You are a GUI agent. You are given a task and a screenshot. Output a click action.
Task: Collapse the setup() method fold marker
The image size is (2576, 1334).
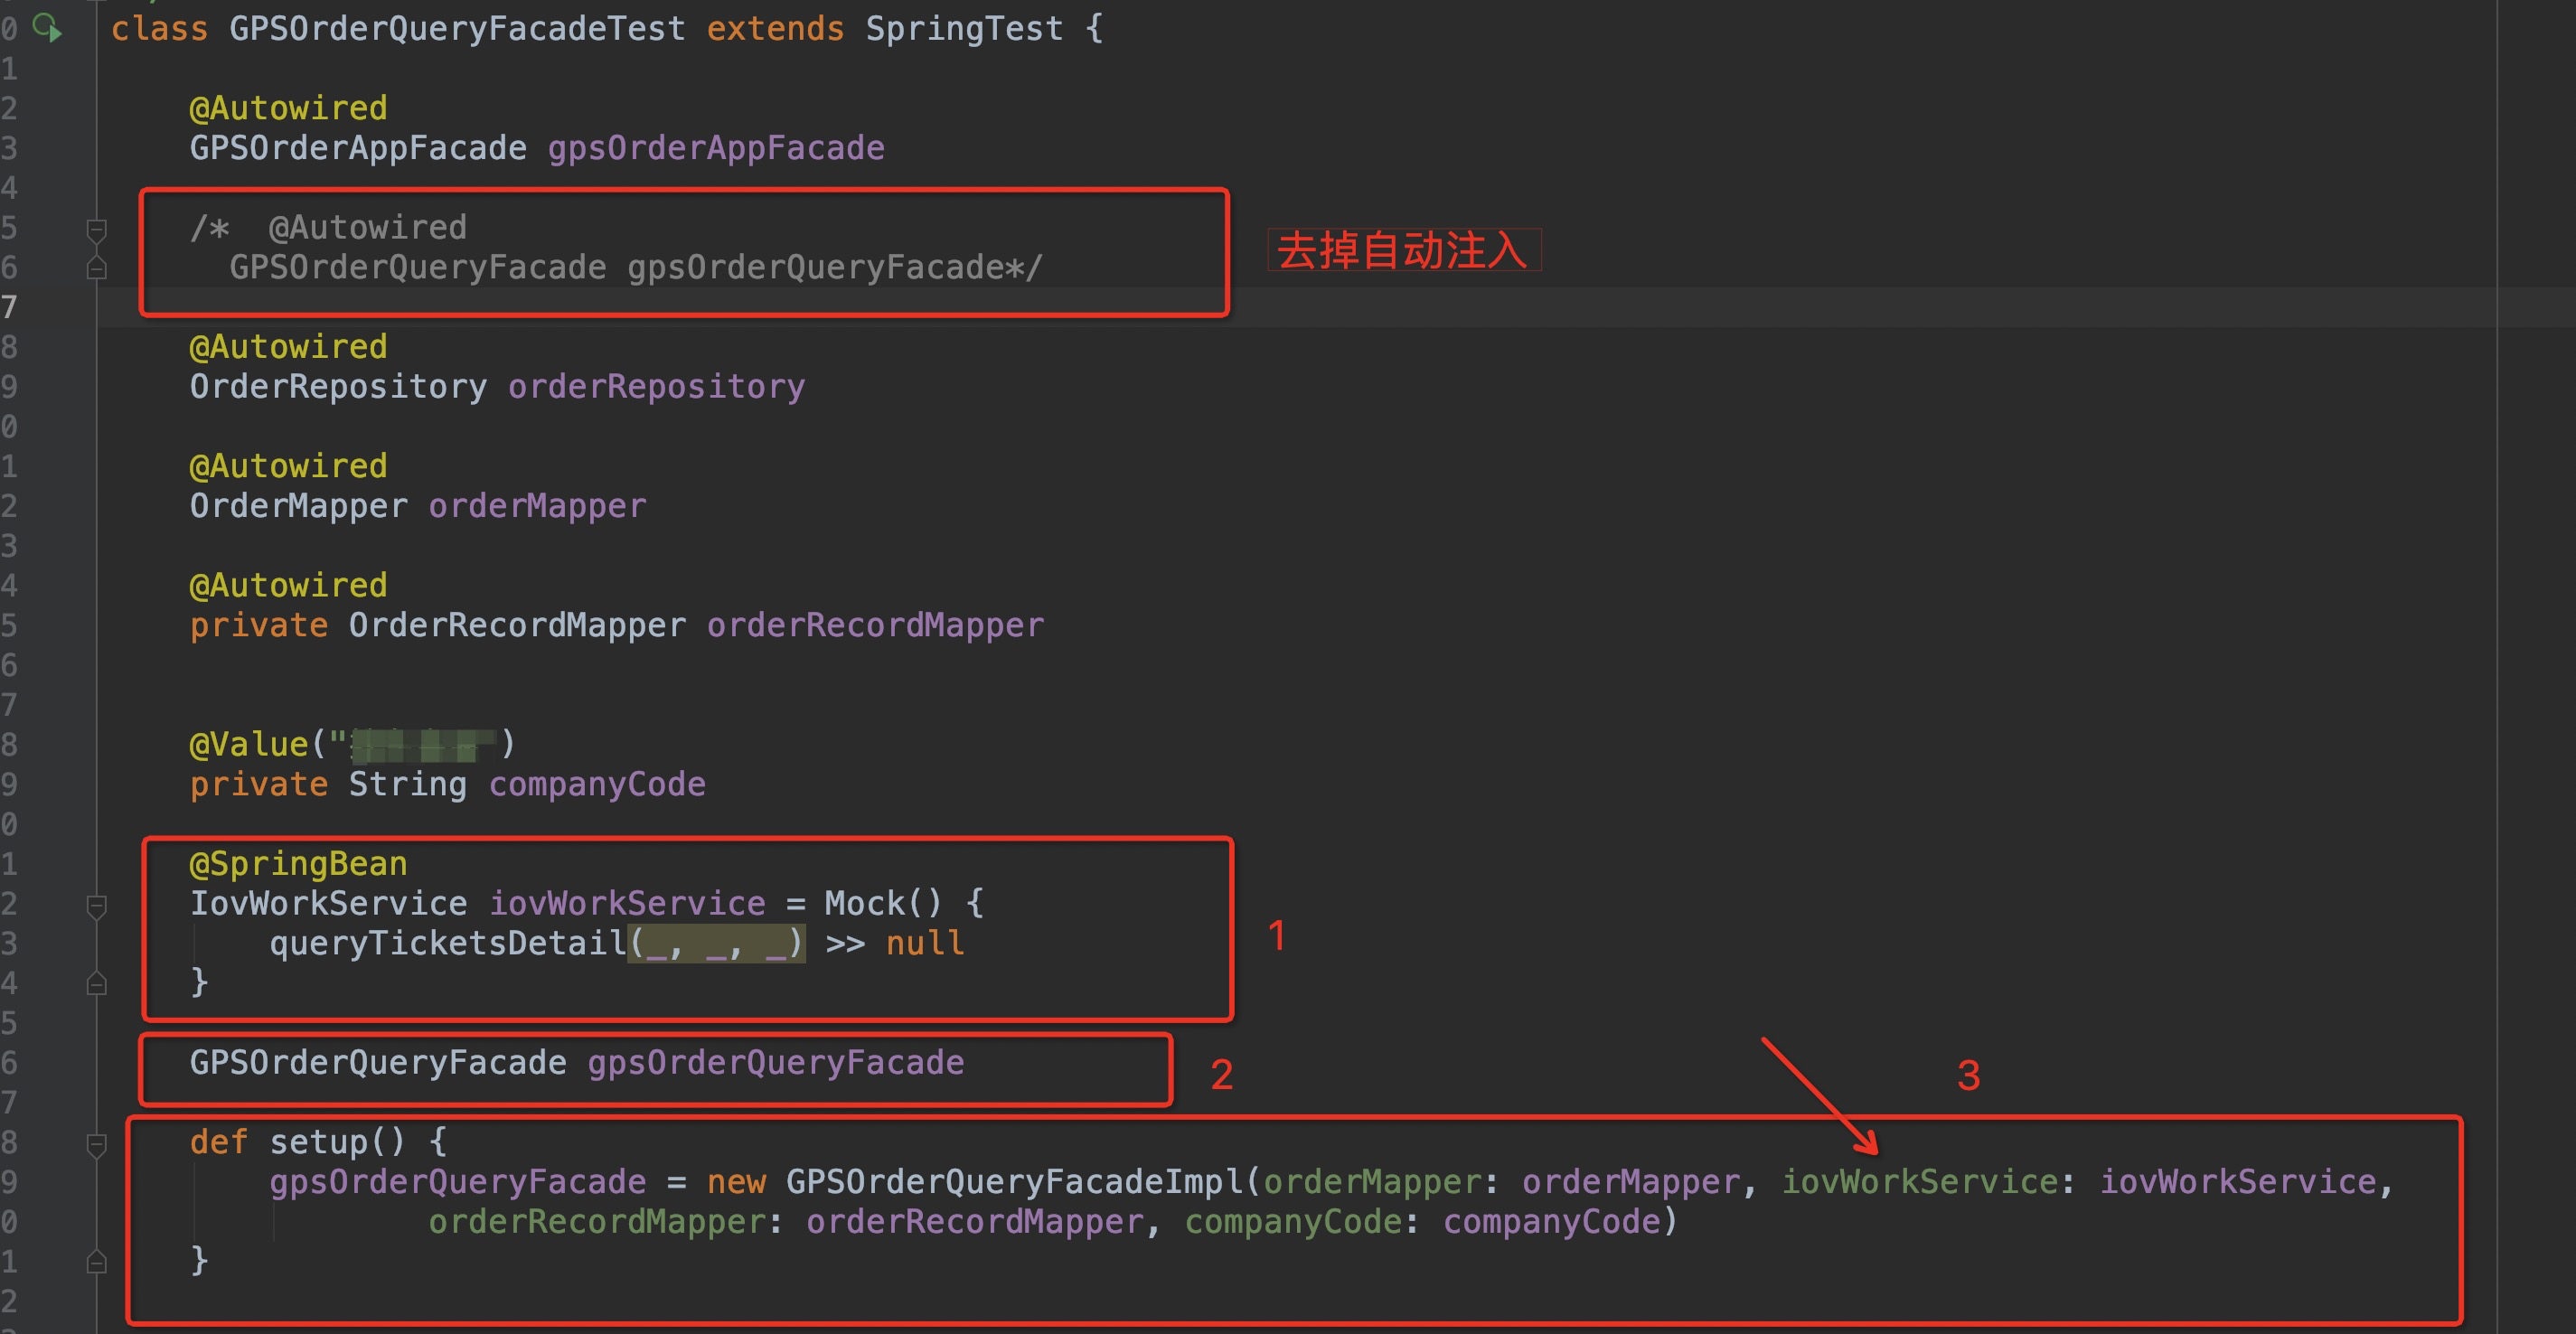pyautogui.click(x=96, y=1143)
